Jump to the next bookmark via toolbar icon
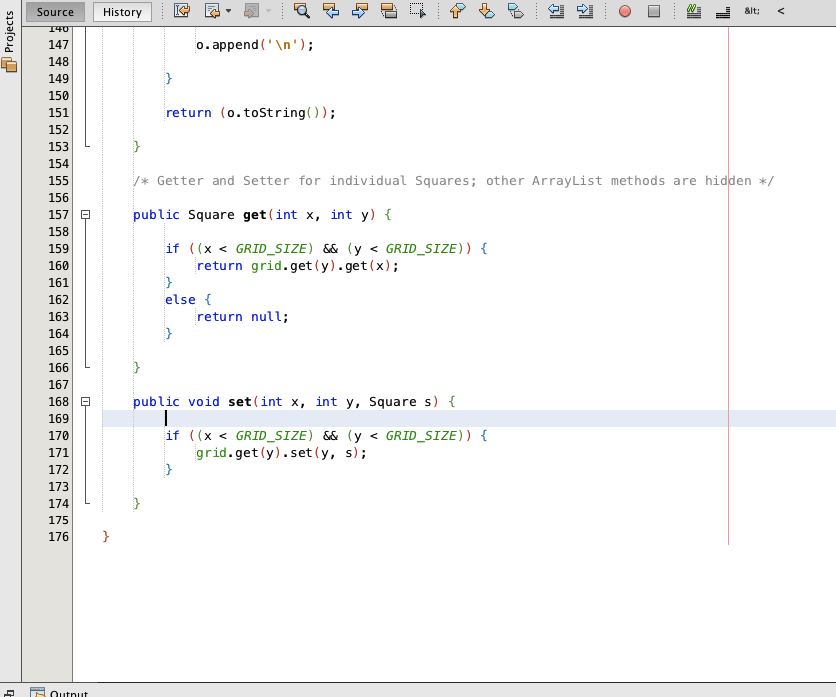This screenshot has width=836, height=697. [x=487, y=11]
